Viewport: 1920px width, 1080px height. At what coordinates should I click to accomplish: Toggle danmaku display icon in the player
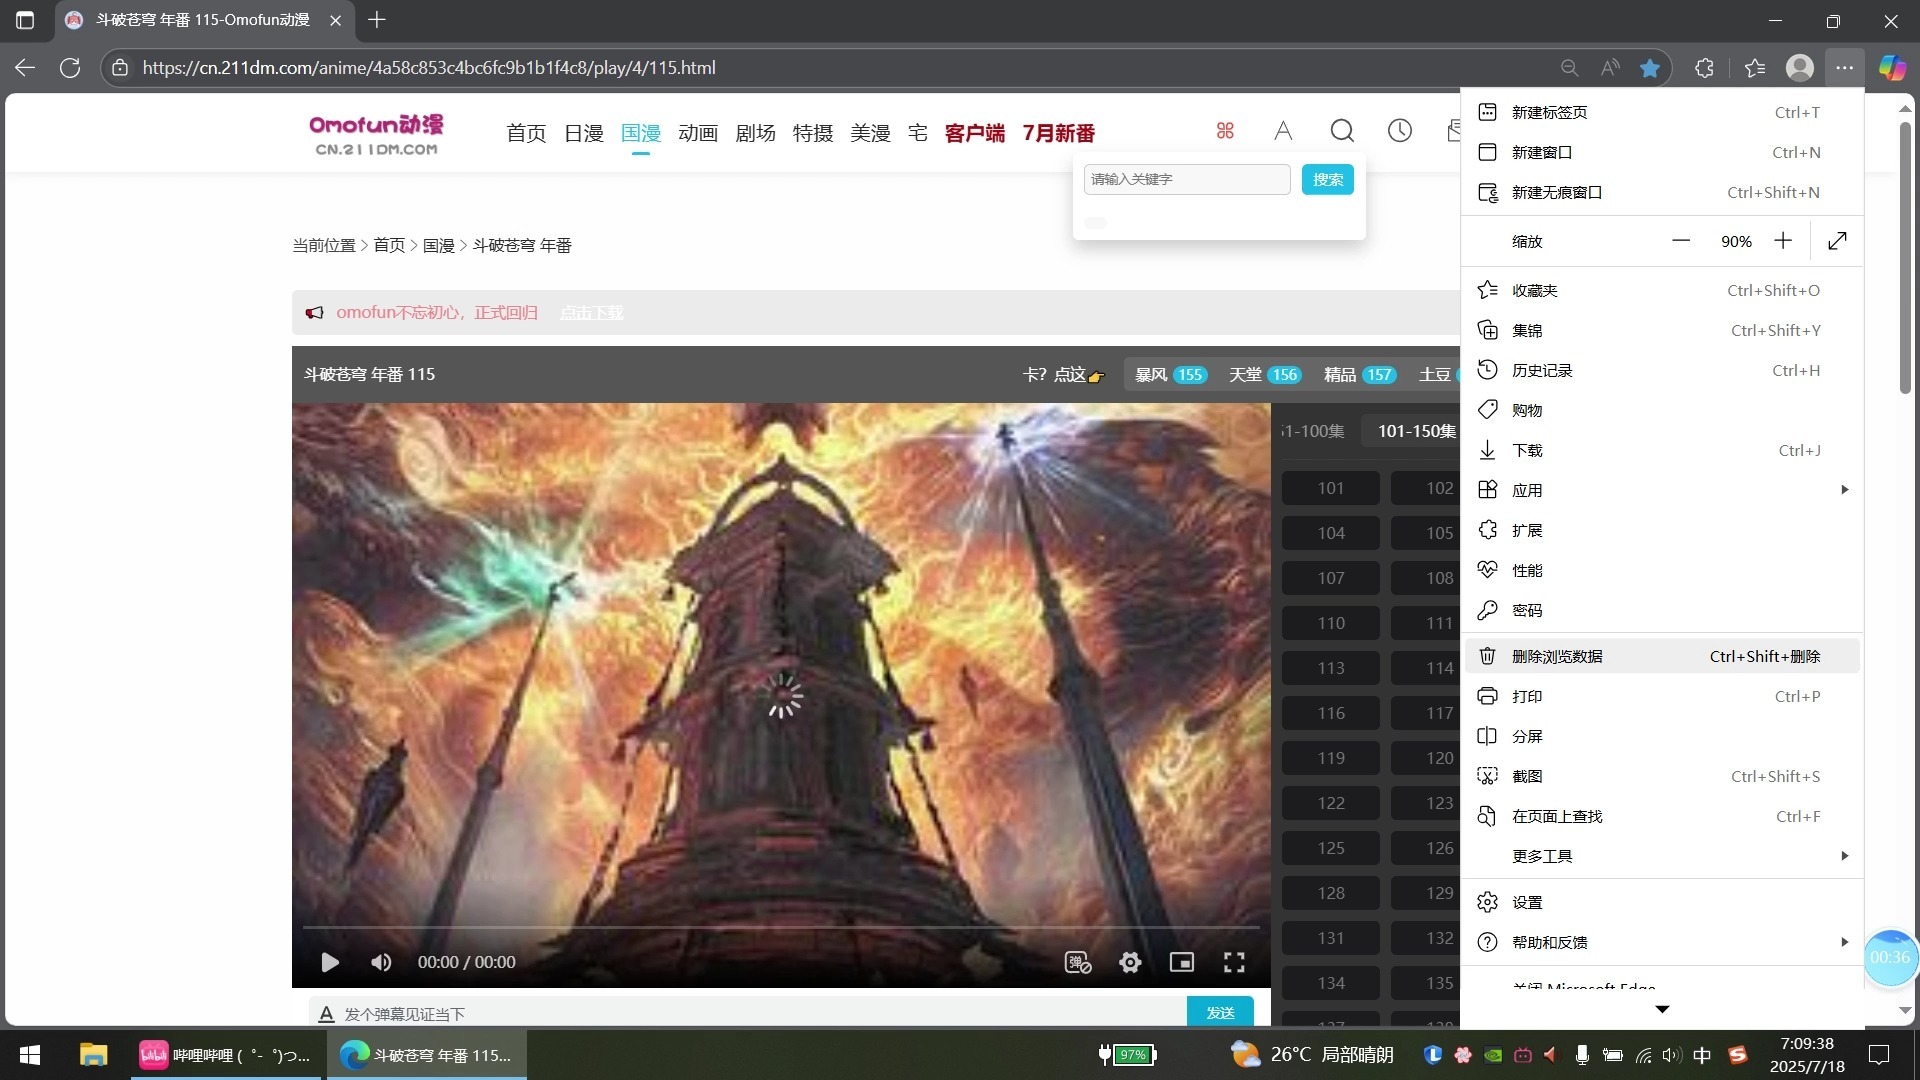tap(1077, 962)
